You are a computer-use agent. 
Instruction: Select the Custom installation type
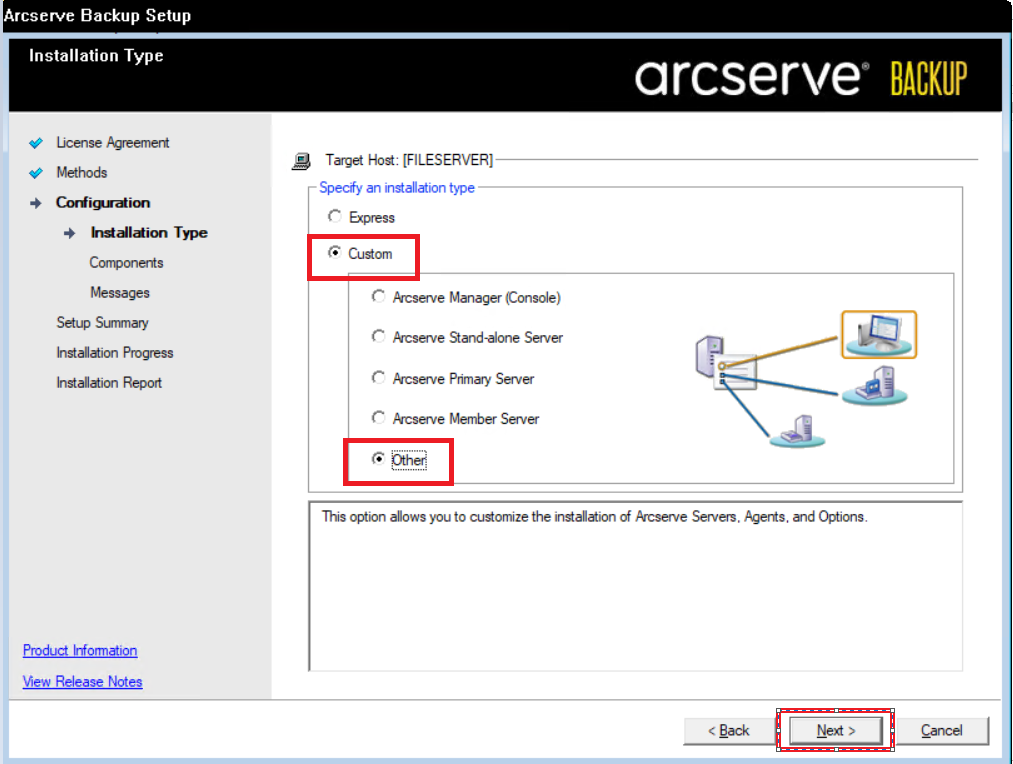pos(335,253)
